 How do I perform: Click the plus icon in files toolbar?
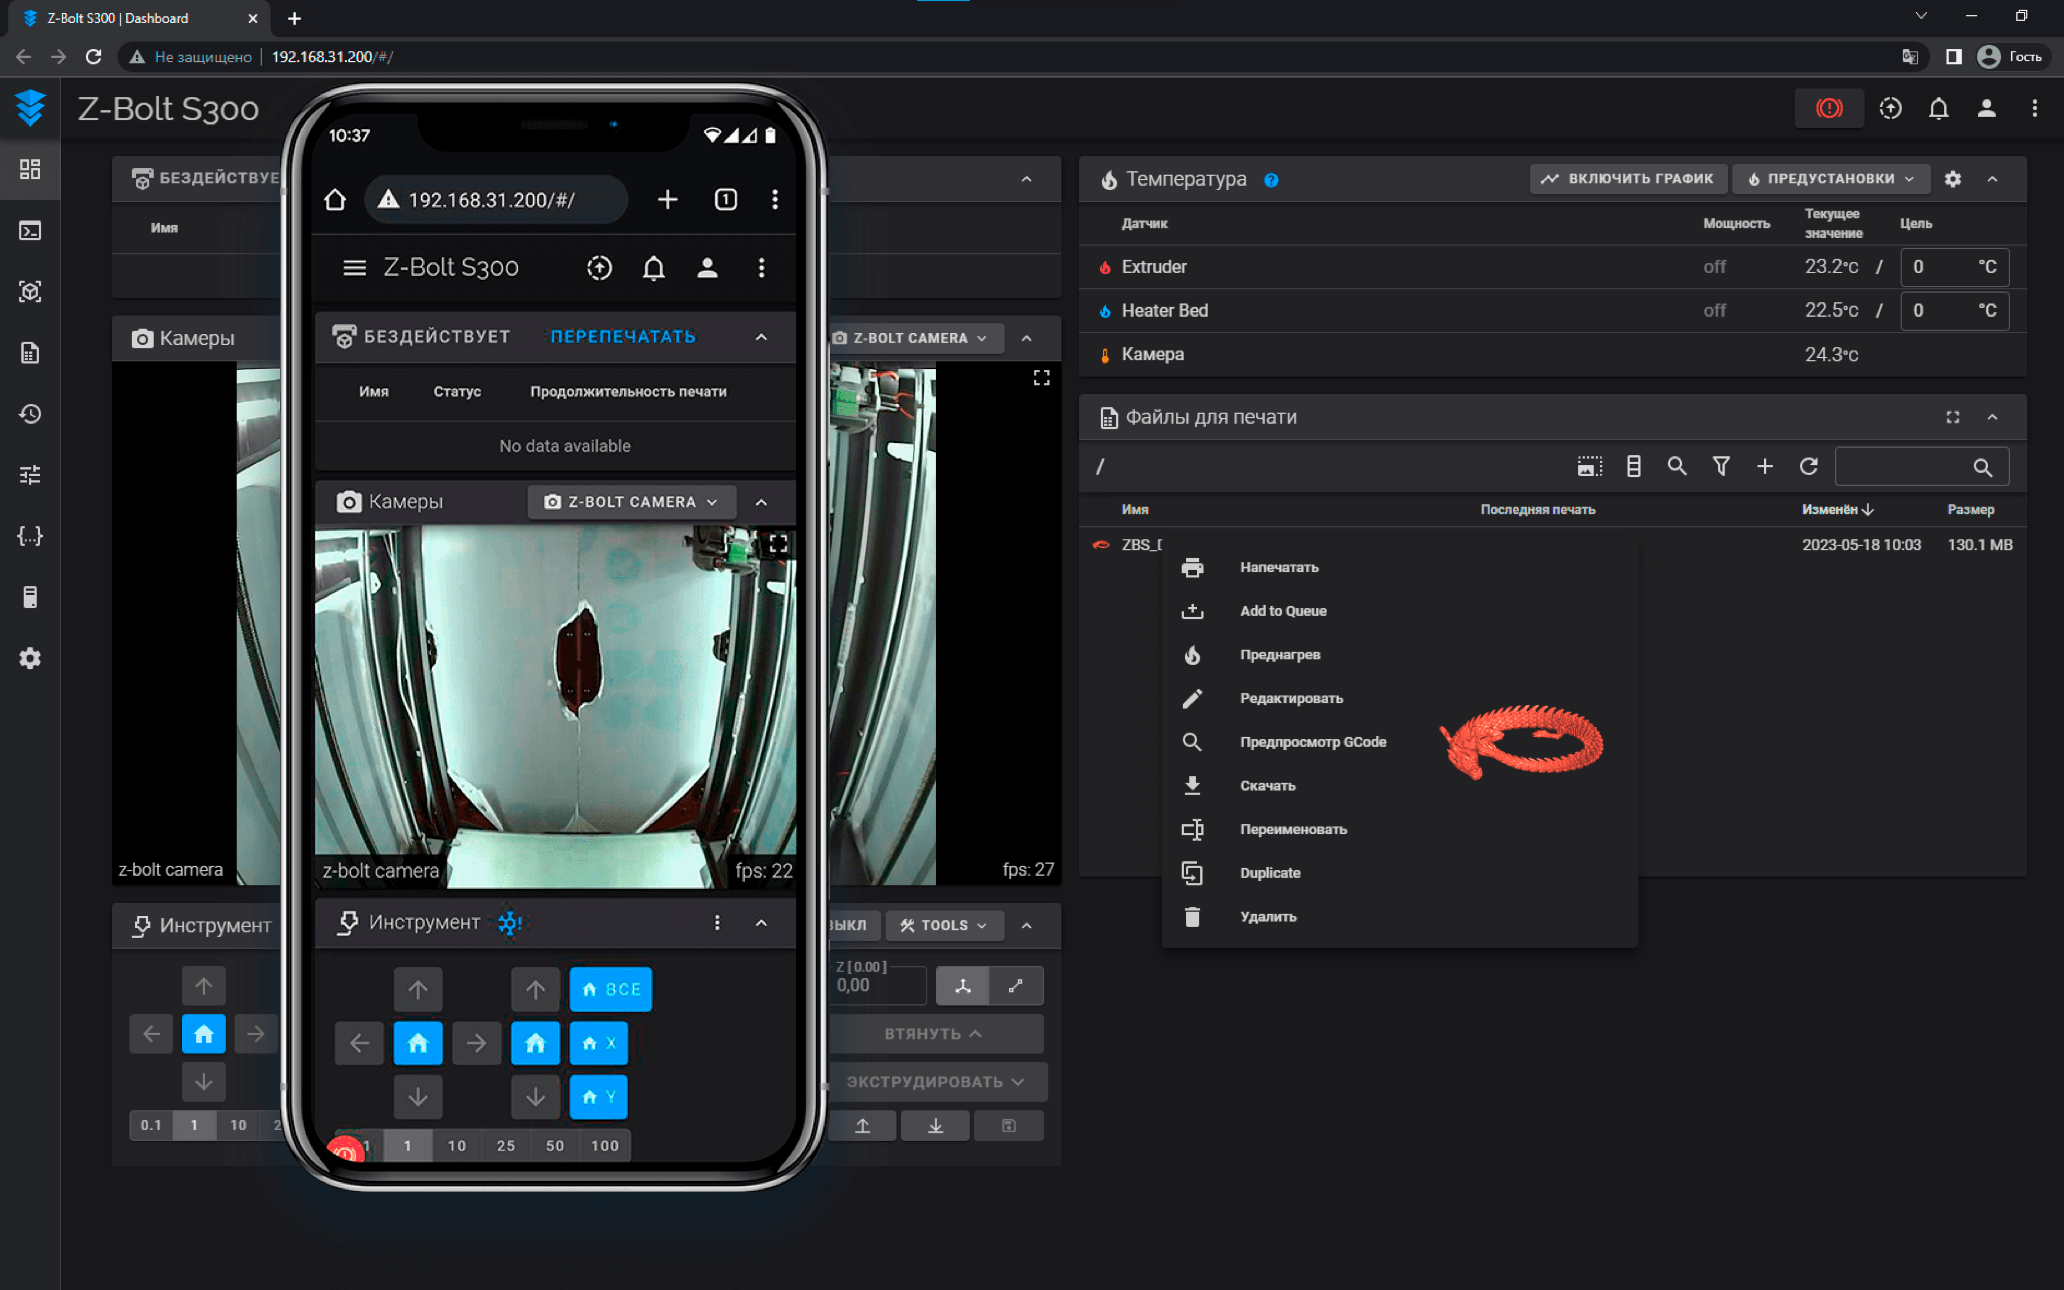[x=1765, y=466]
